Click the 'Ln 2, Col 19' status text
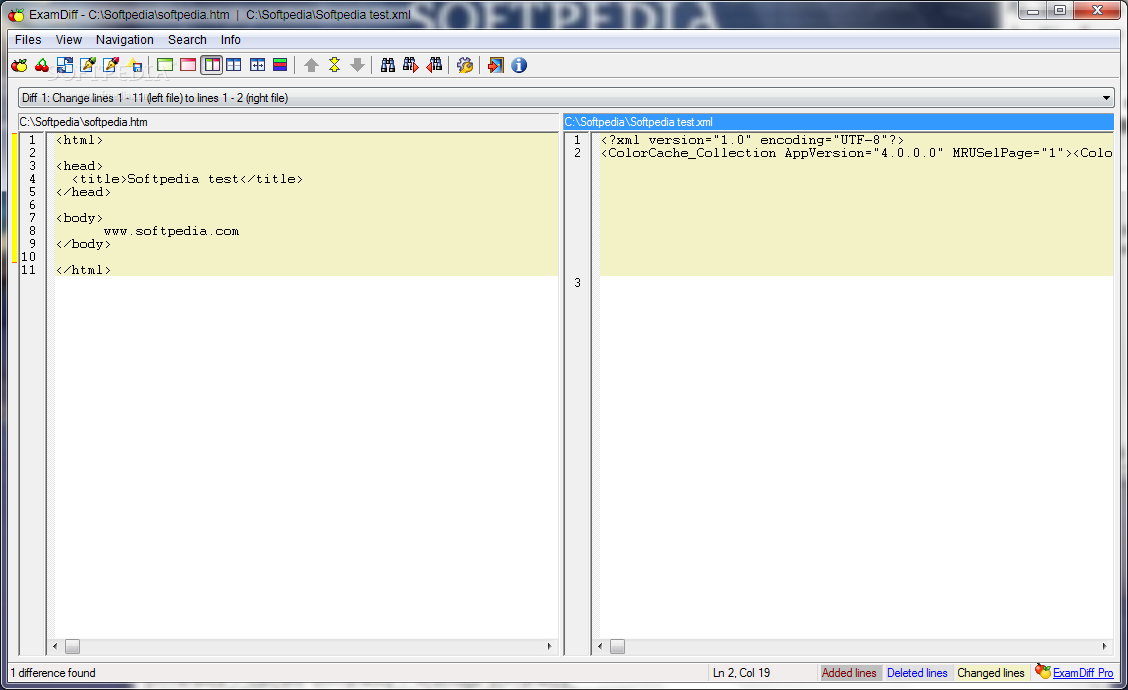Viewport: 1128px width, 690px height. click(741, 673)
